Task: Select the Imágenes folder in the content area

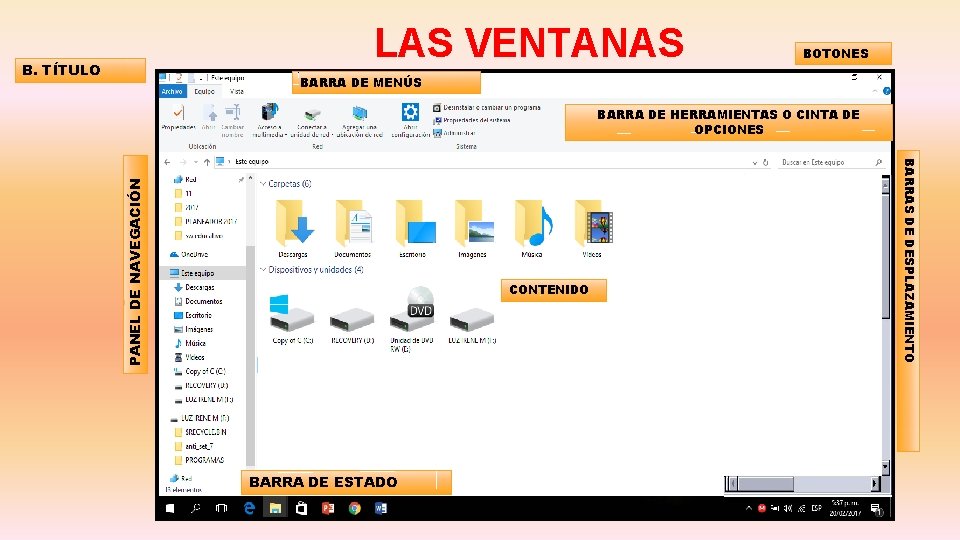Action: [x=472, y=228]
